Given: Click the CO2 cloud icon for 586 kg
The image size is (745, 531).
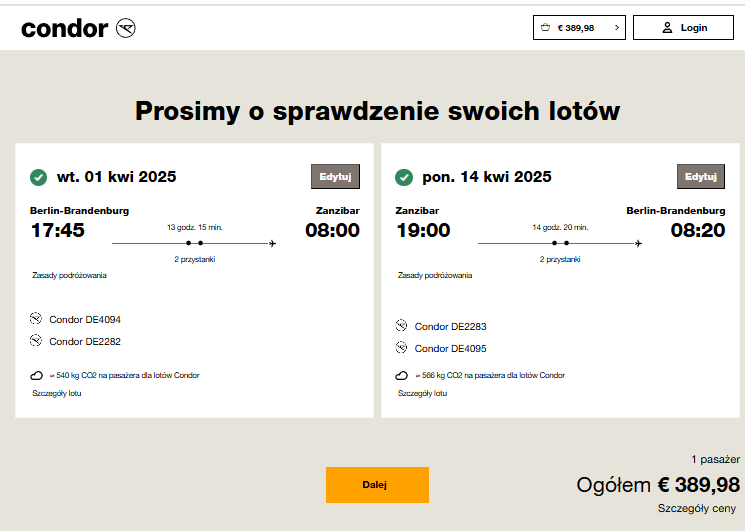Looking at the screenshot, I should [401, 376].
